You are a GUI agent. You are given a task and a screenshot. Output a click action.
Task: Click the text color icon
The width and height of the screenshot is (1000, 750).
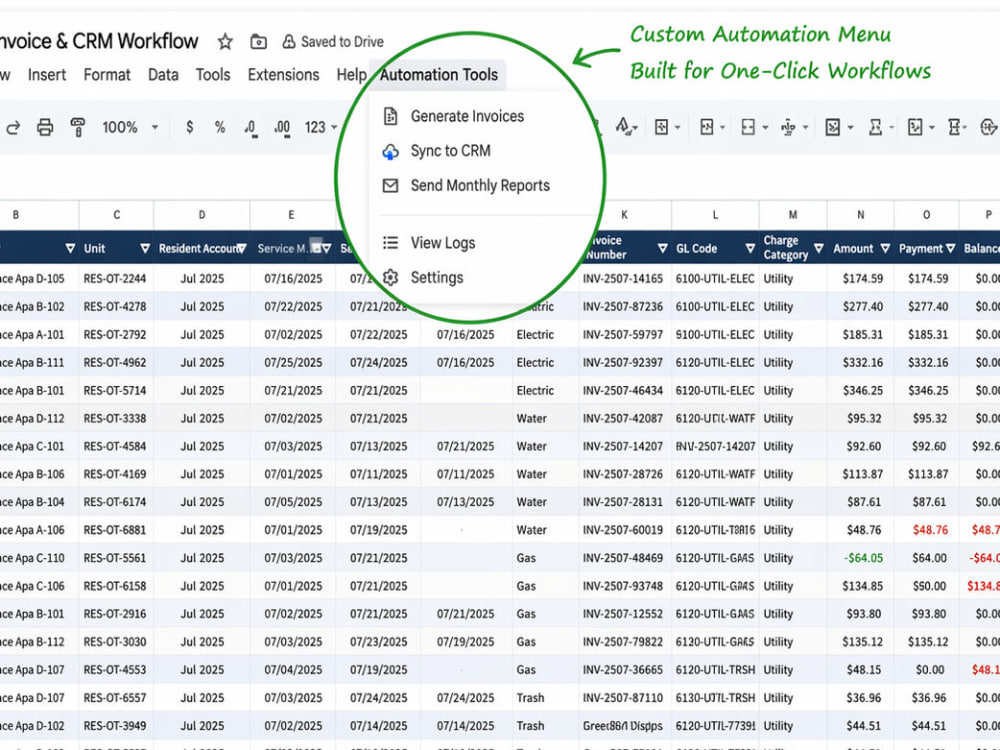[625, 126]
